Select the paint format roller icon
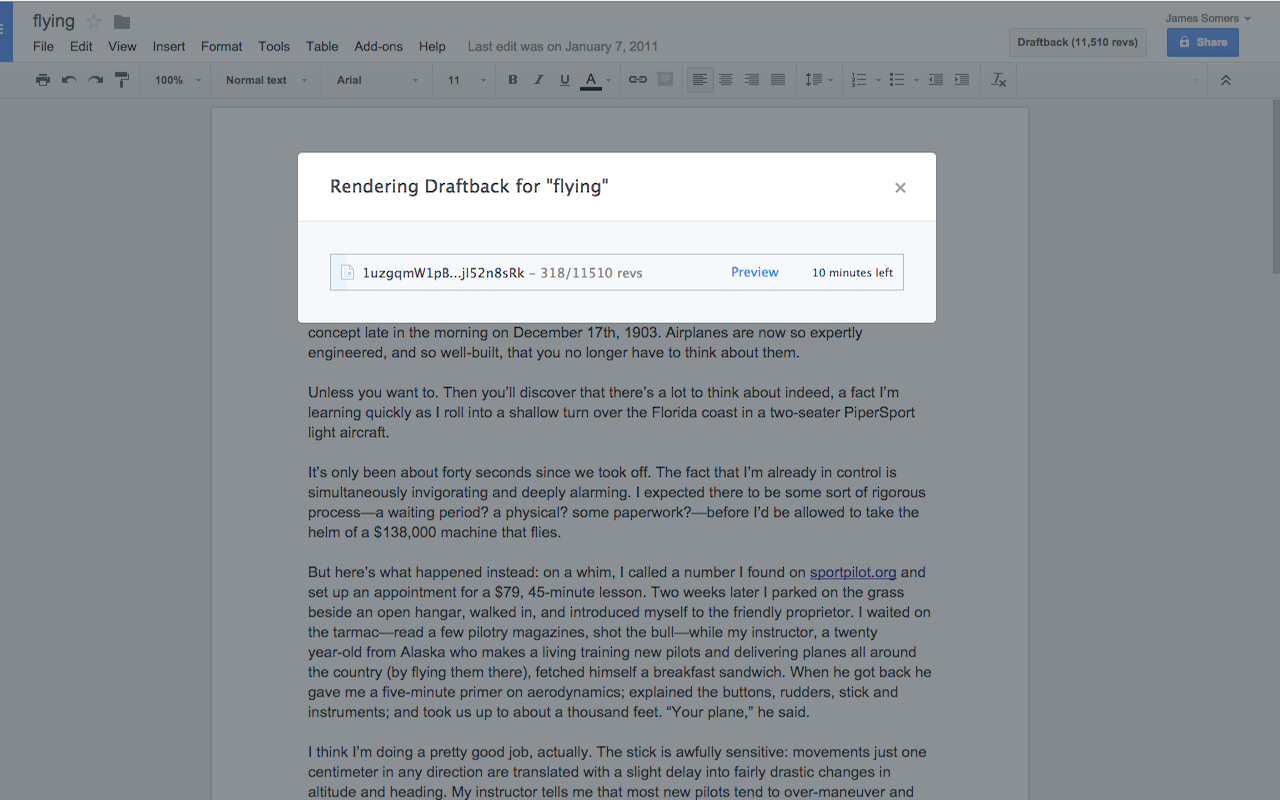 (x=122, y=80)
